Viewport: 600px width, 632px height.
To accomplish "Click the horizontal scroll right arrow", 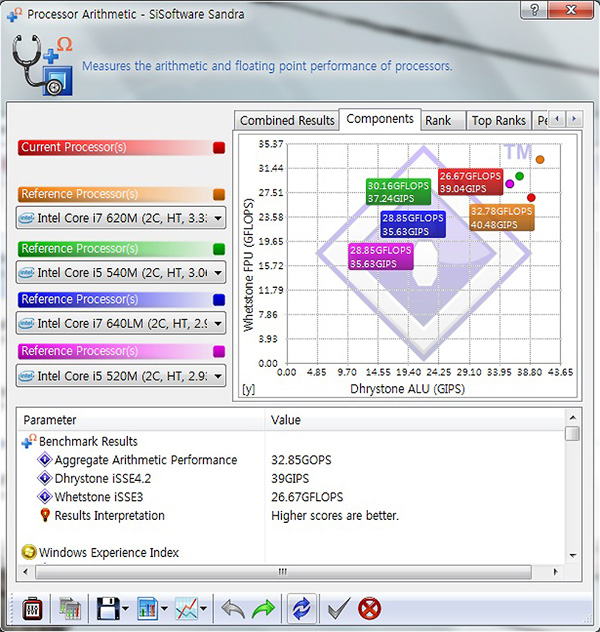I will pos(556,572).
